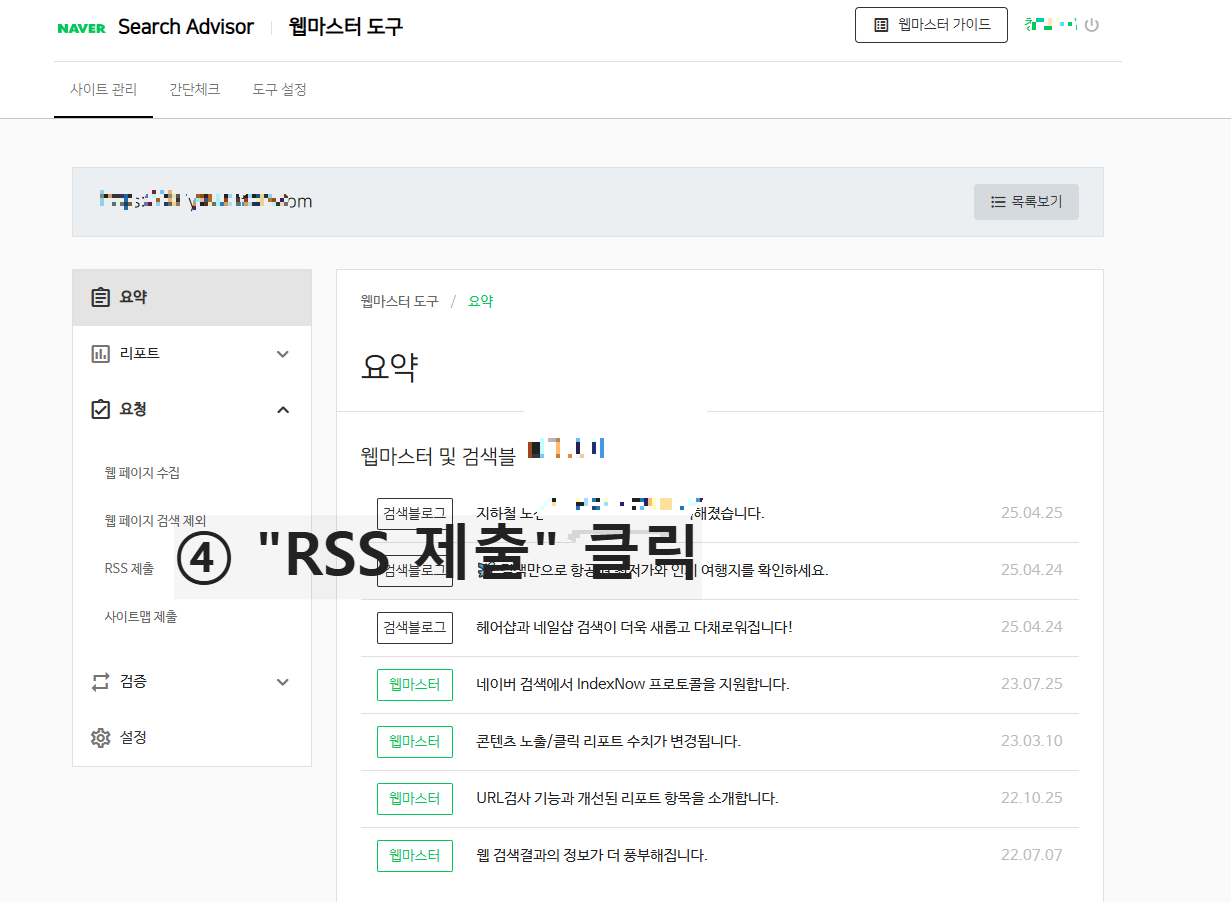
Task: Click the 요청 checklist icon
Action: click(x=100, y=410)
